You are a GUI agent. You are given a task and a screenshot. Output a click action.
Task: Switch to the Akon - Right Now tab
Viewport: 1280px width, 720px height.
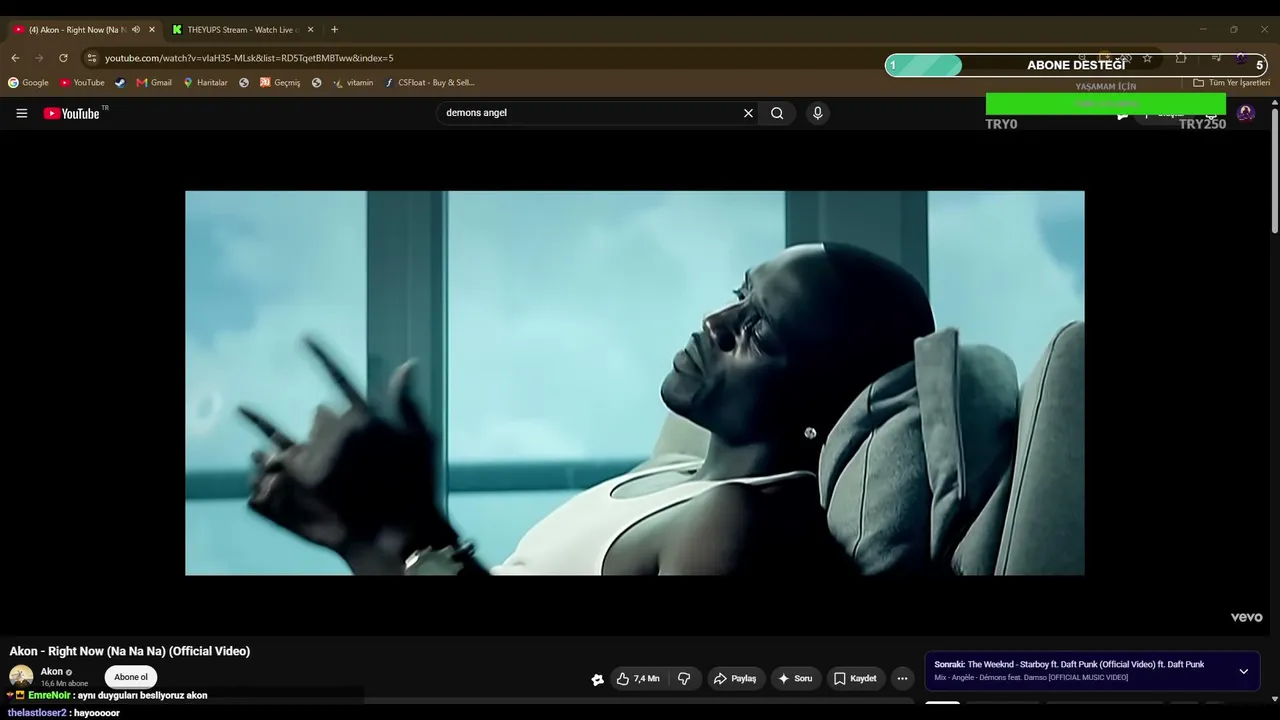(x=76, y=30)
